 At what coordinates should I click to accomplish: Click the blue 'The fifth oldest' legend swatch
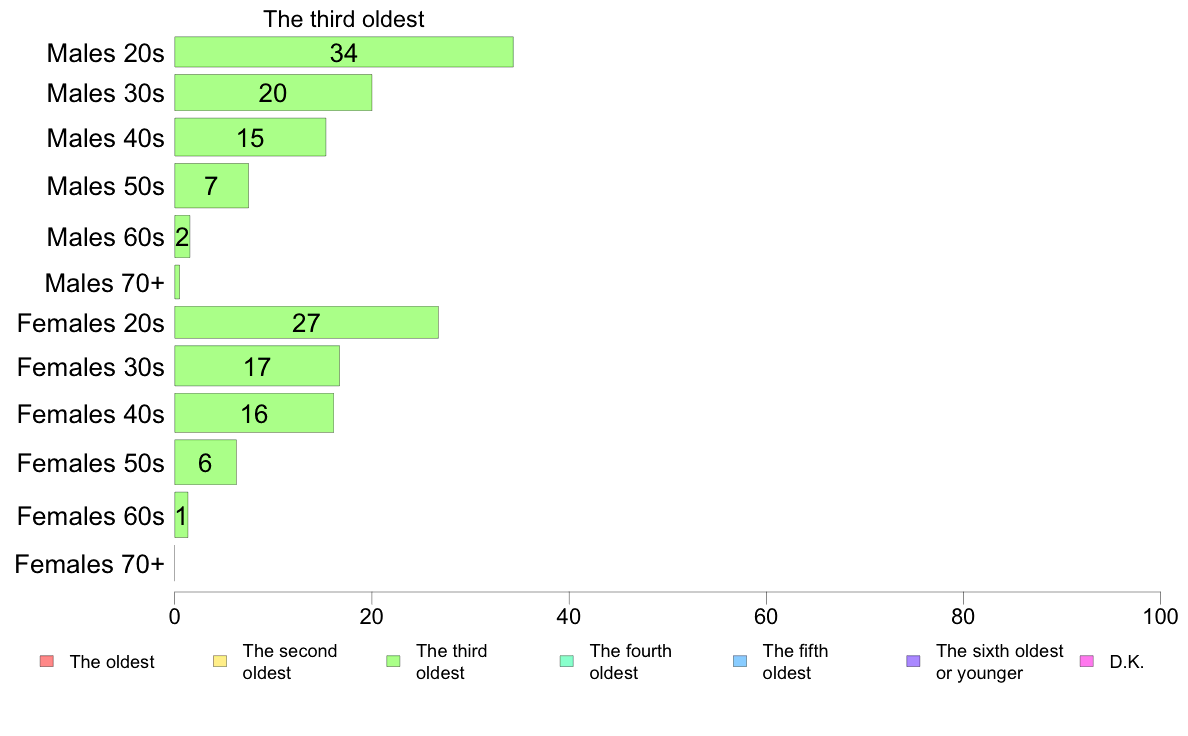740,661
